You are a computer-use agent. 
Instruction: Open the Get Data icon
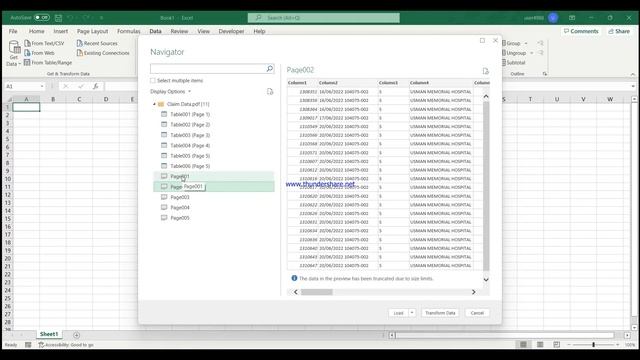coord(14,47)
